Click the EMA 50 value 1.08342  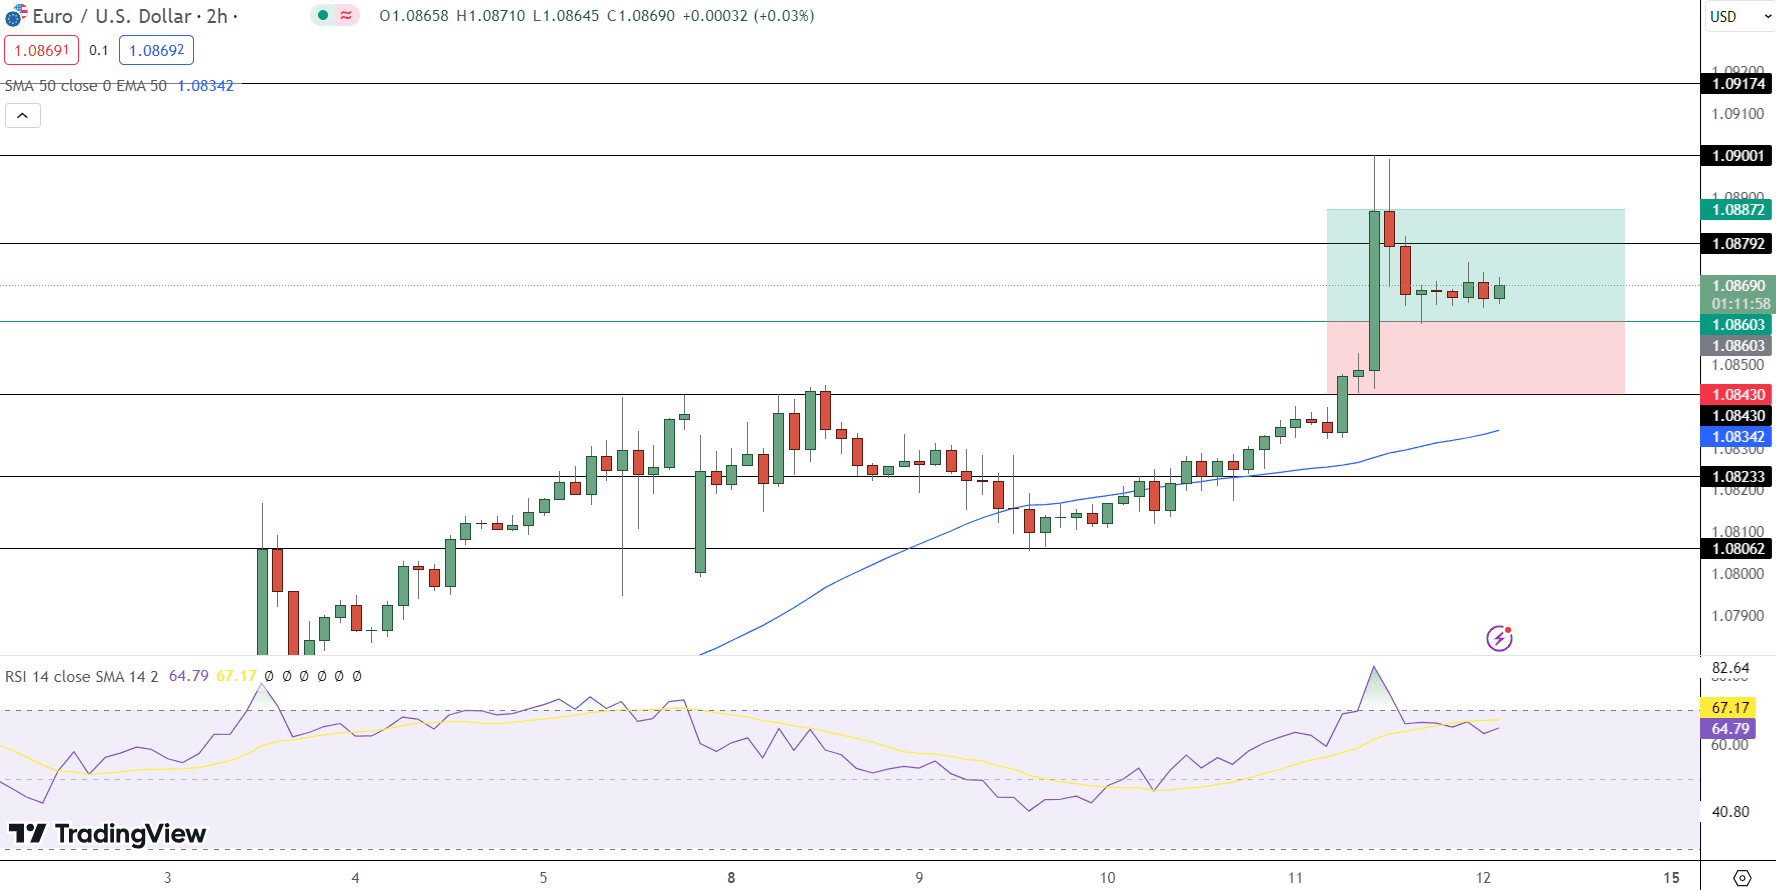[x=205, y=86]
